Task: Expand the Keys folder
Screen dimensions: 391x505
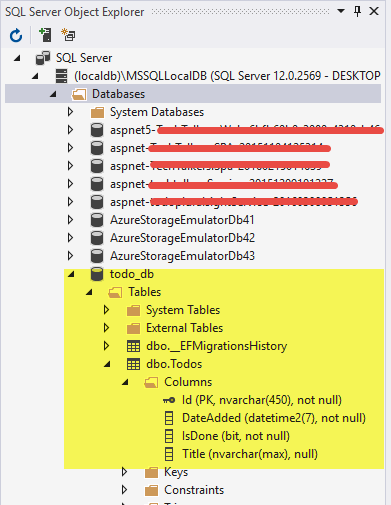Action: pos(124,472)
